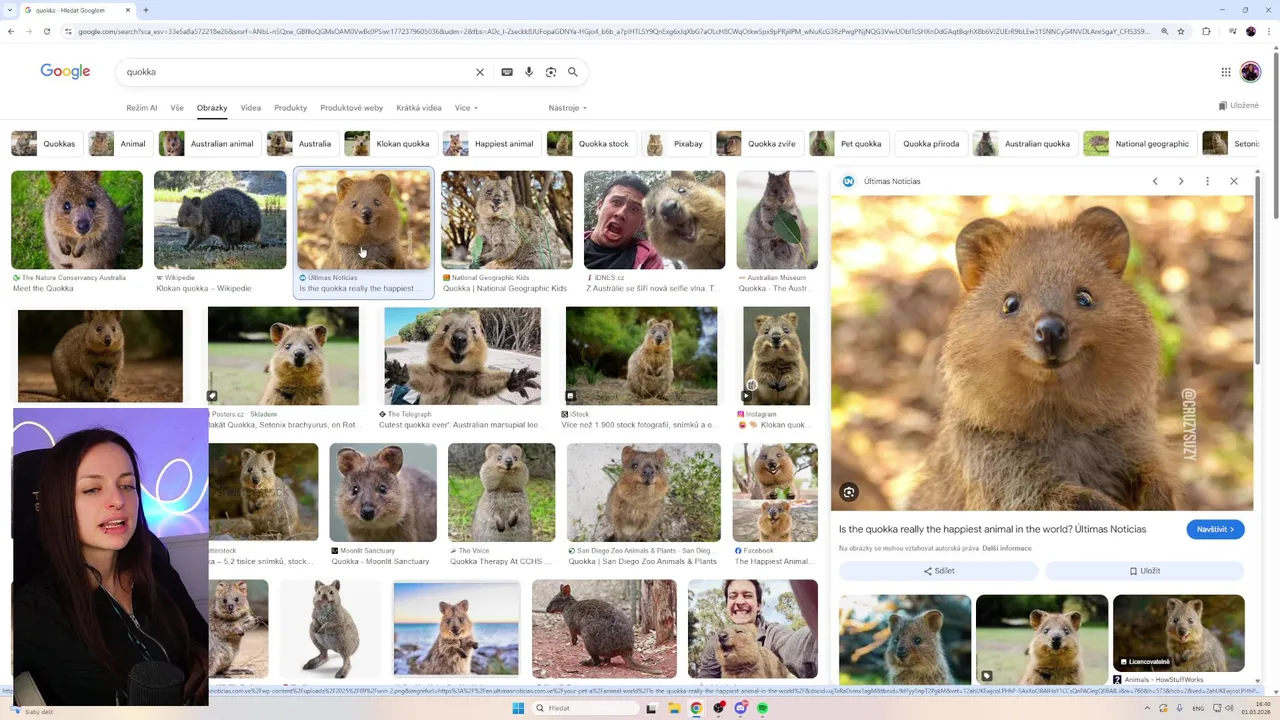
Task: Go back in browser history
Action: [x=11, y=31]
